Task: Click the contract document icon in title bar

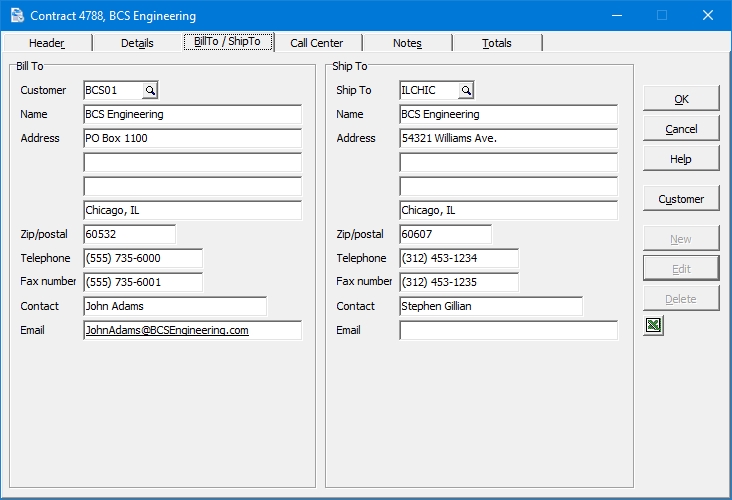Action: tap(17, 15)
